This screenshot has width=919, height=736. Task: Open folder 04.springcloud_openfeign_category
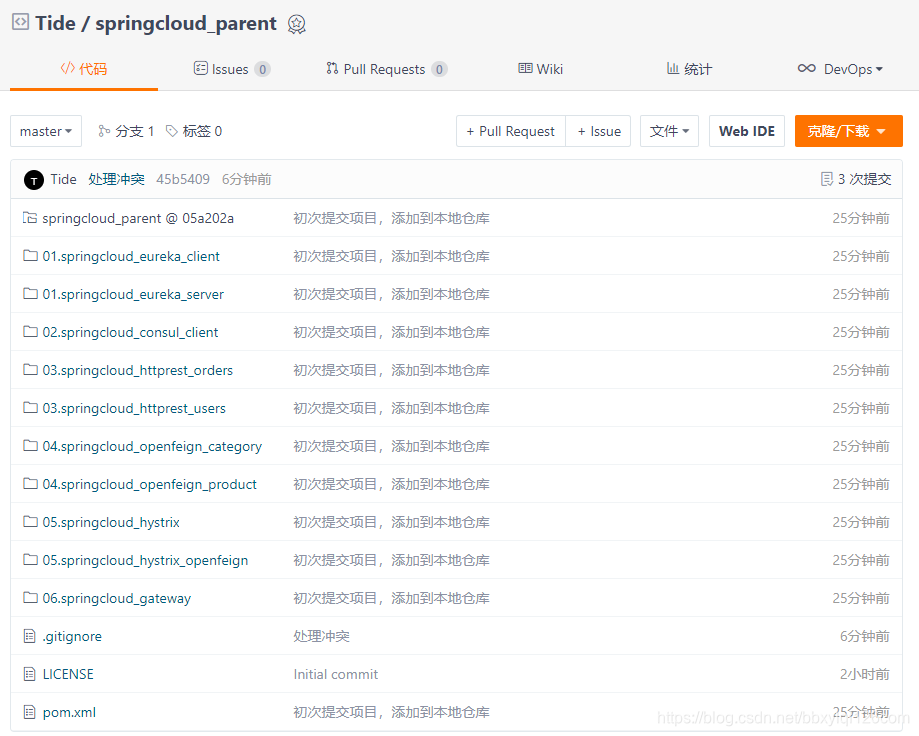coord(152,447)
